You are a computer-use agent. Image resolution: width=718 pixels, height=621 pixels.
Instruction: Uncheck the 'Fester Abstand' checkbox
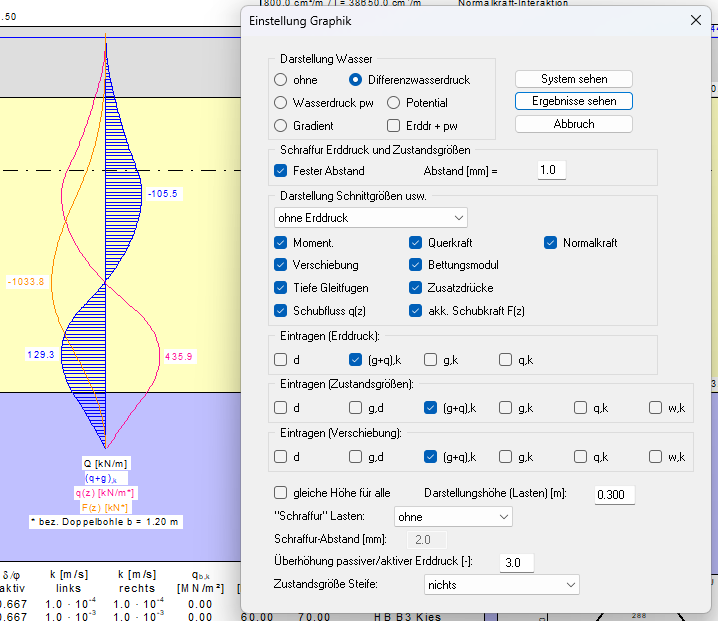click(281, 171)
